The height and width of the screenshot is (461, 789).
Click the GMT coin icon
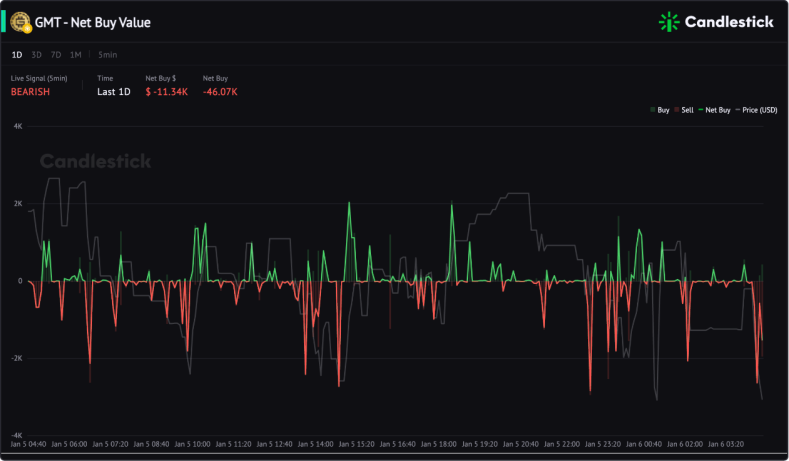click(x=21, y=23)
